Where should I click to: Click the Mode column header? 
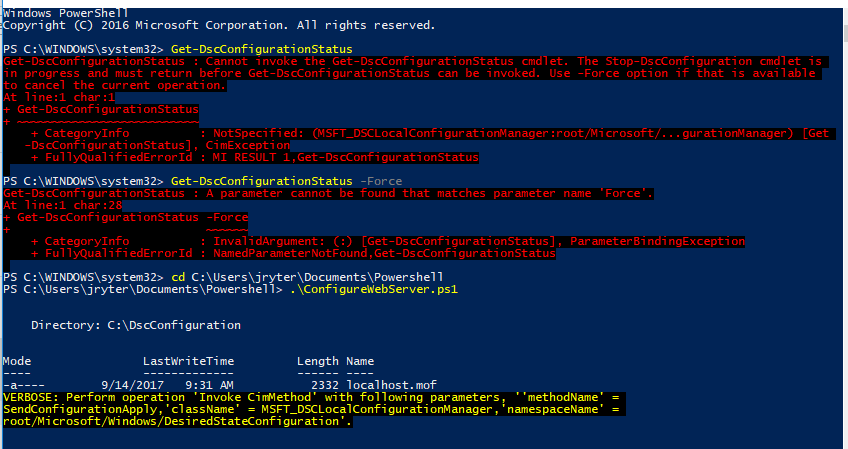pos(16,360)
